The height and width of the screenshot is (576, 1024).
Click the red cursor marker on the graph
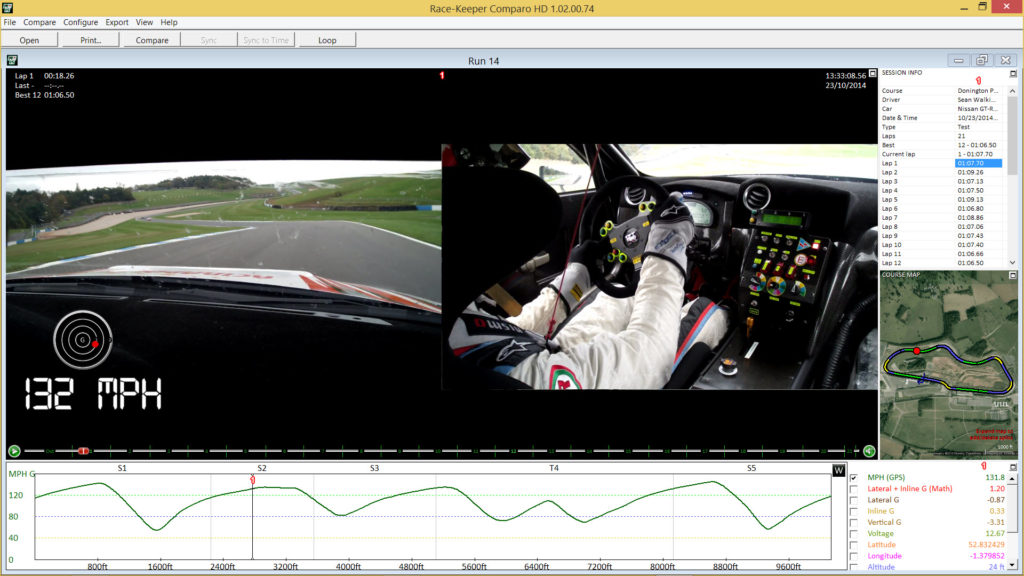tap(253, 480)
